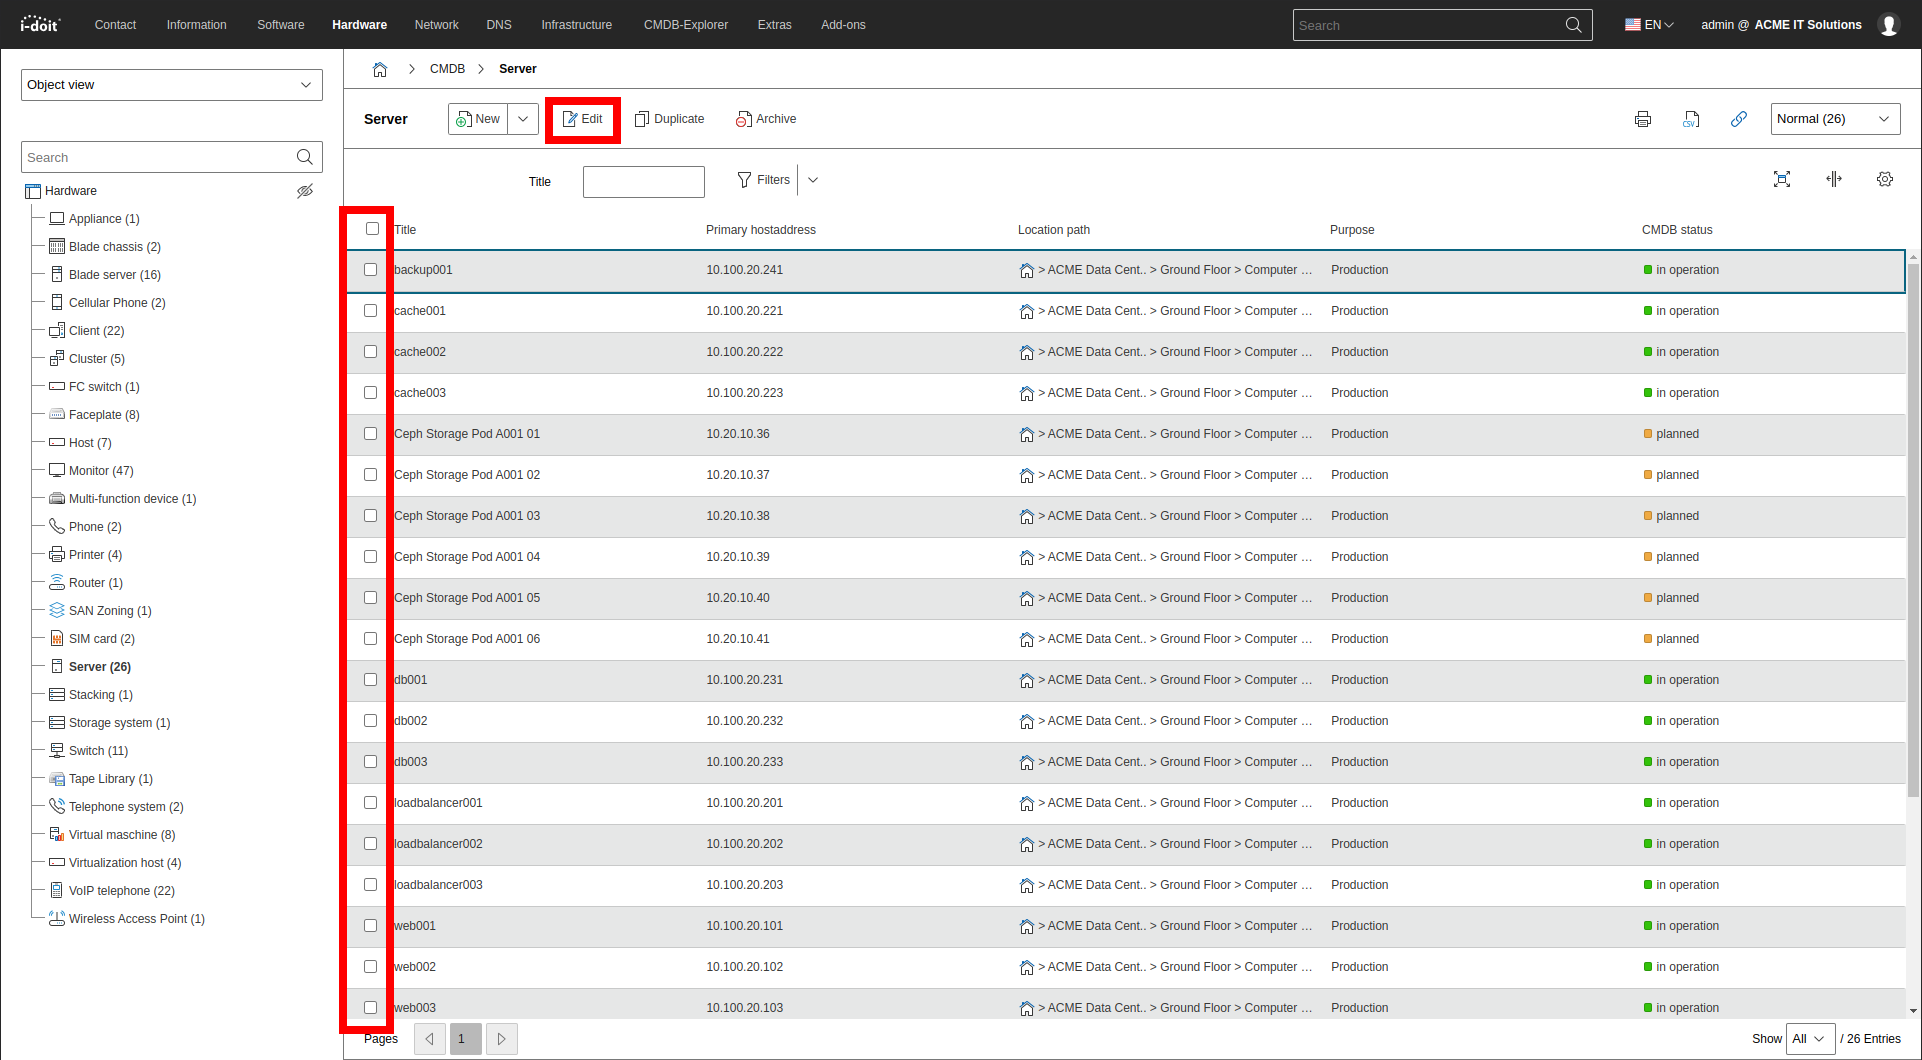
Task: Tick the select-all checkbox in header
Action: coord(372,229)
